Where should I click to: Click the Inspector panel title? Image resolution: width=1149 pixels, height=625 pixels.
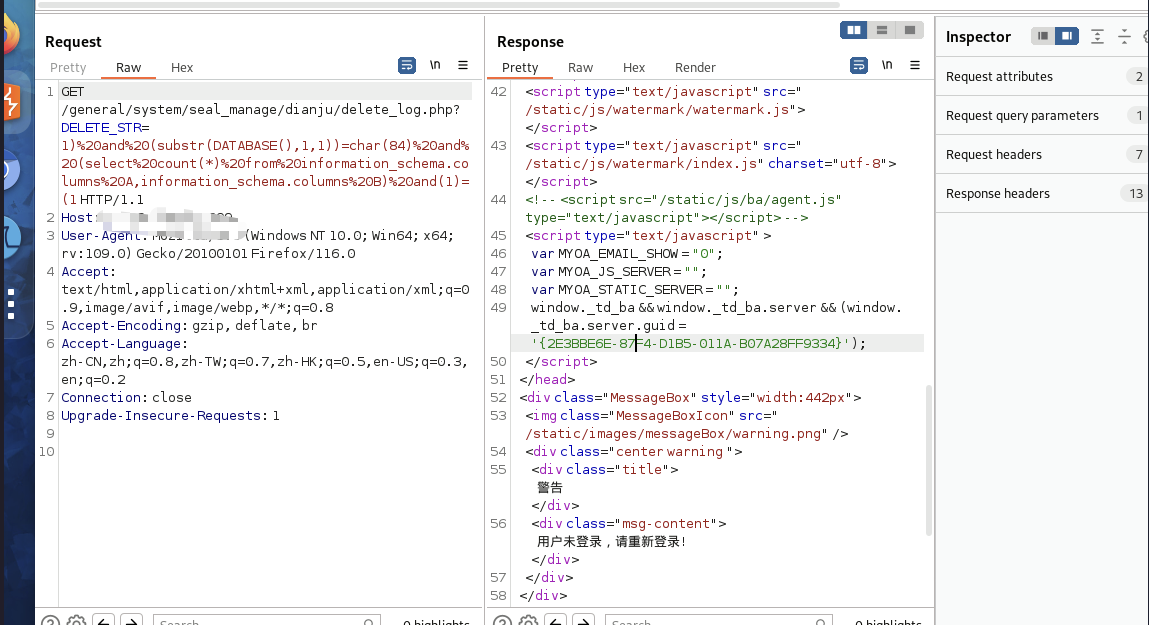[x=978, y=37]
